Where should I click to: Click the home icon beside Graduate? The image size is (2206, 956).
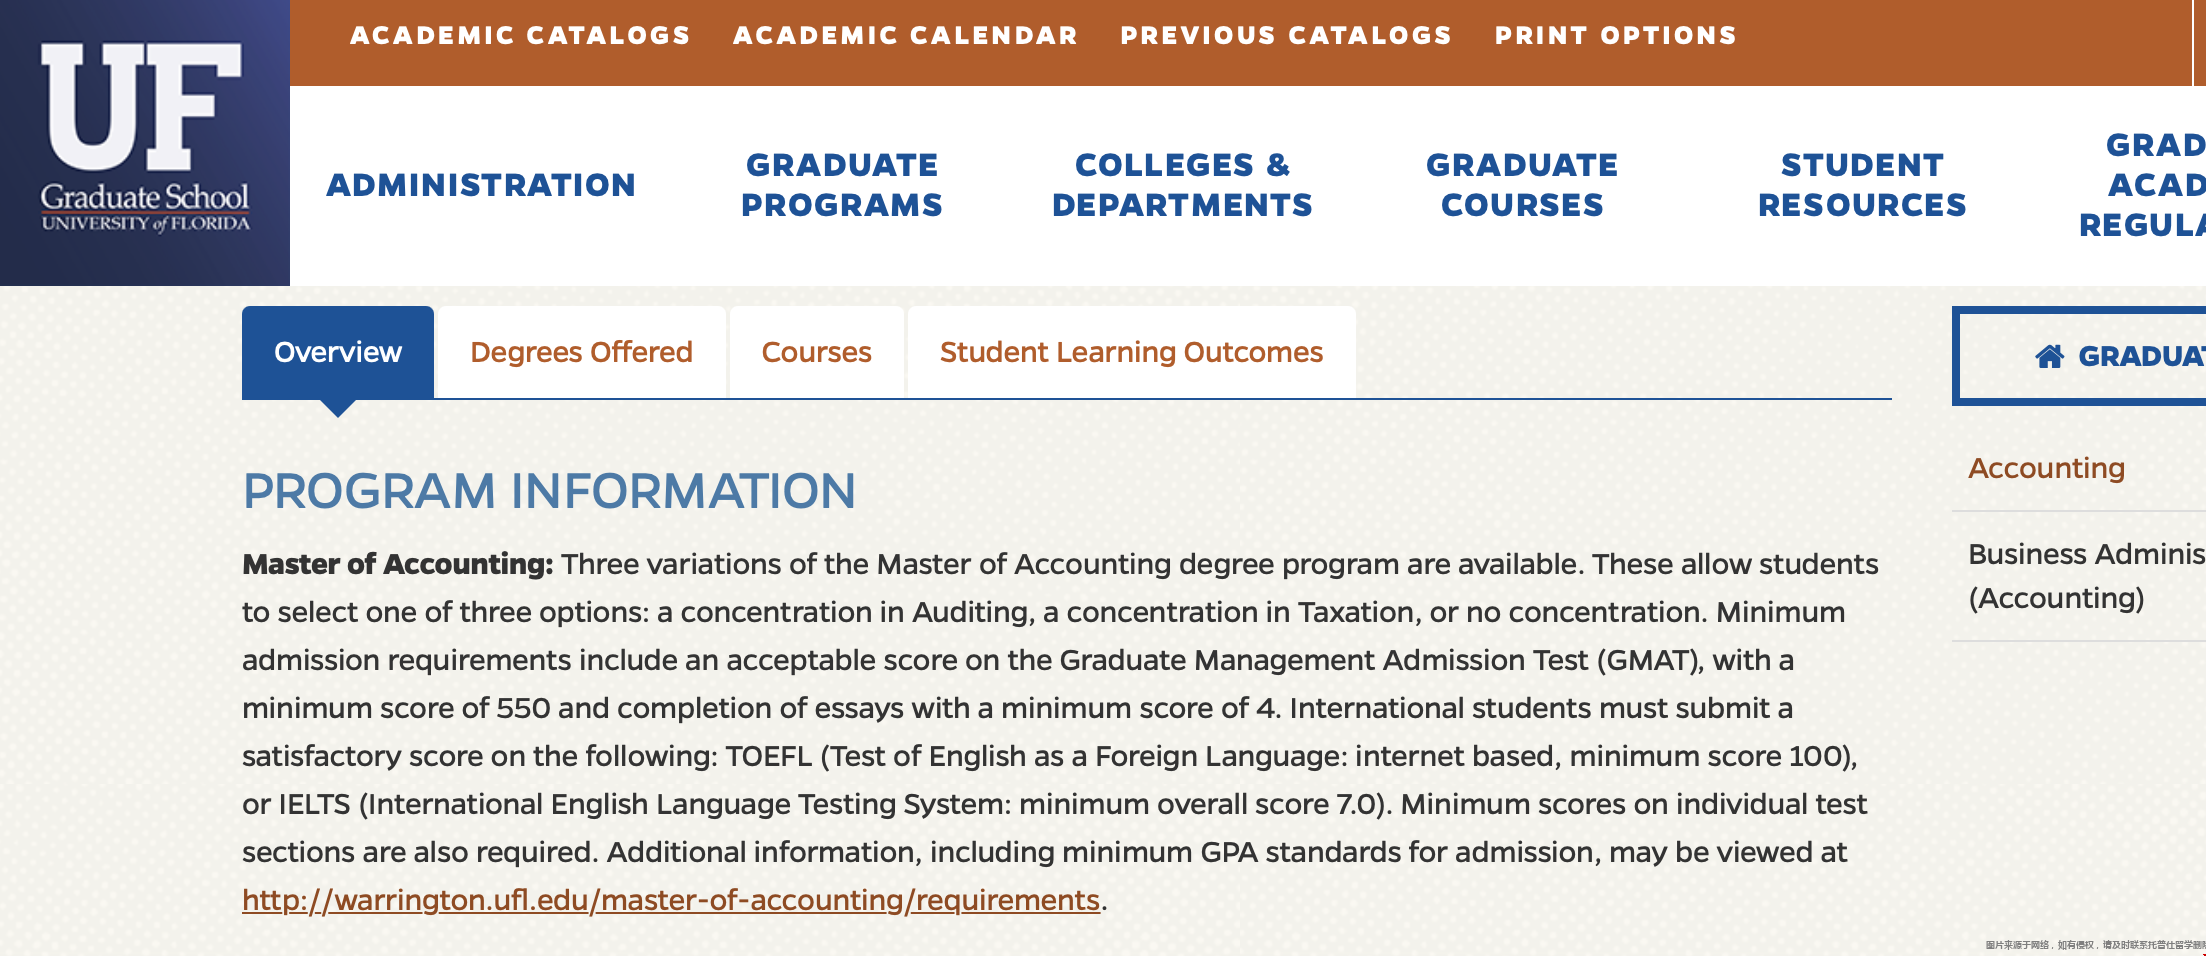point(2049,356)
